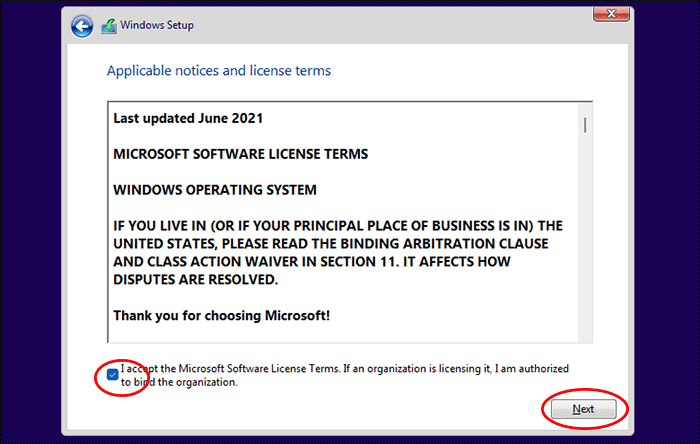700x444 pixels.
Task: Click the 'DISPUTES ARE RESOLVED.' line
Action: (196, 279)
